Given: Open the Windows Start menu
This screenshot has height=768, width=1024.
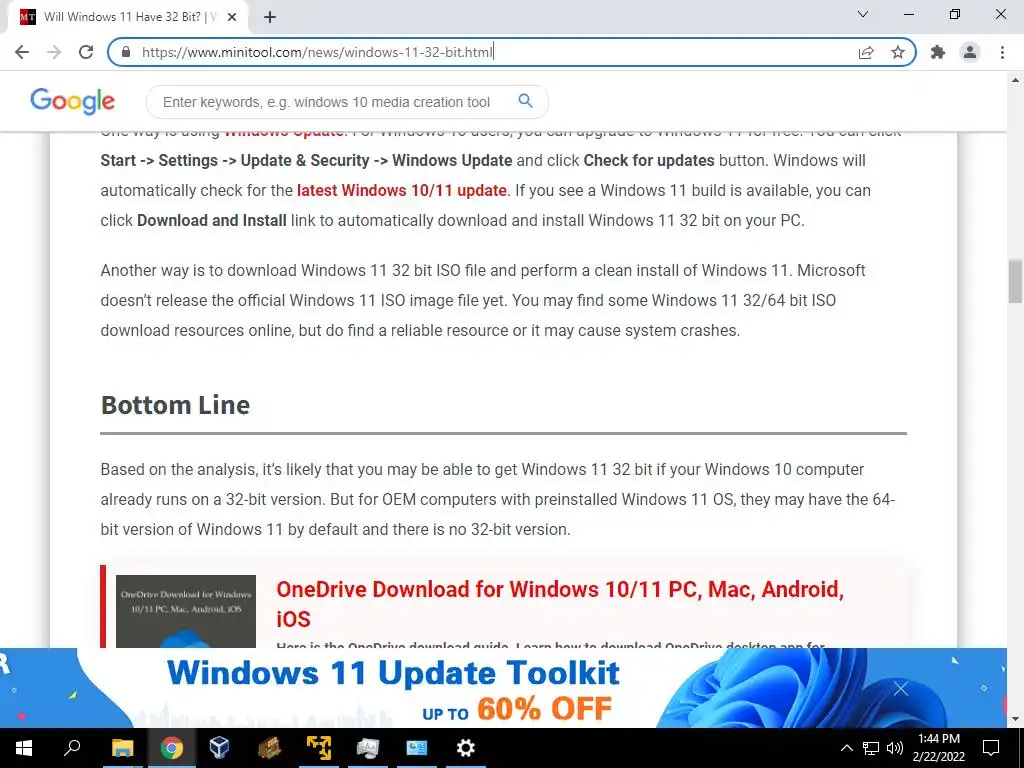Looking at the screenshot, I should point(24,748).
